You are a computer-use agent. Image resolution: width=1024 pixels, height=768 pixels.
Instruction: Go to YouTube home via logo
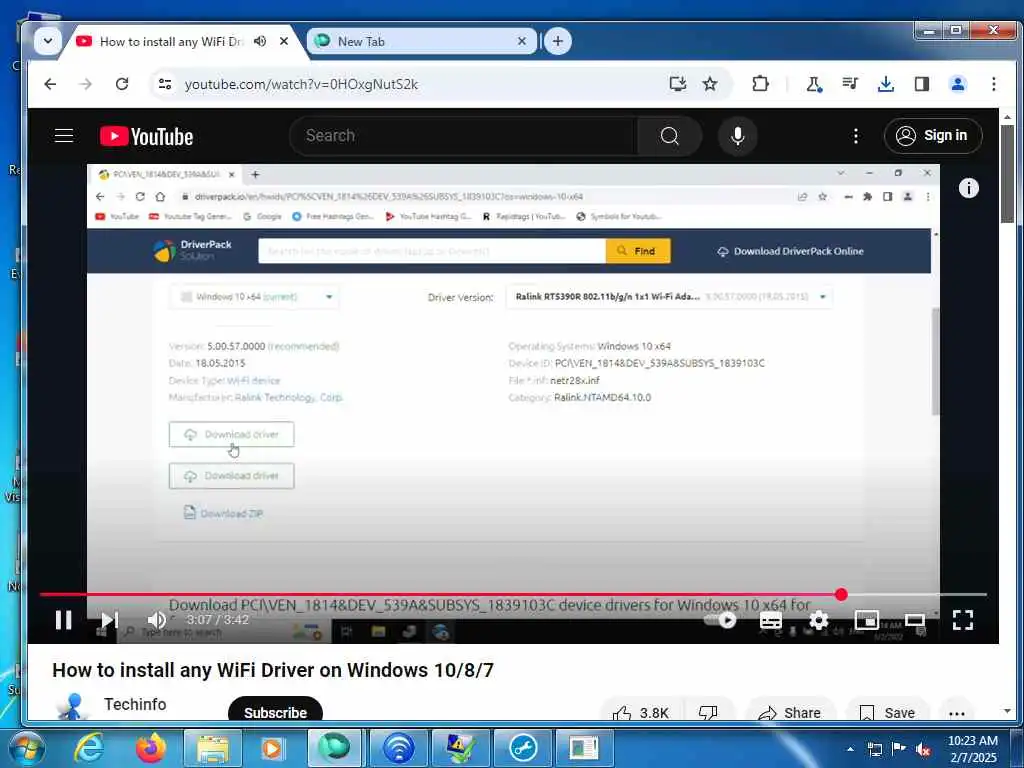(146, 136)
